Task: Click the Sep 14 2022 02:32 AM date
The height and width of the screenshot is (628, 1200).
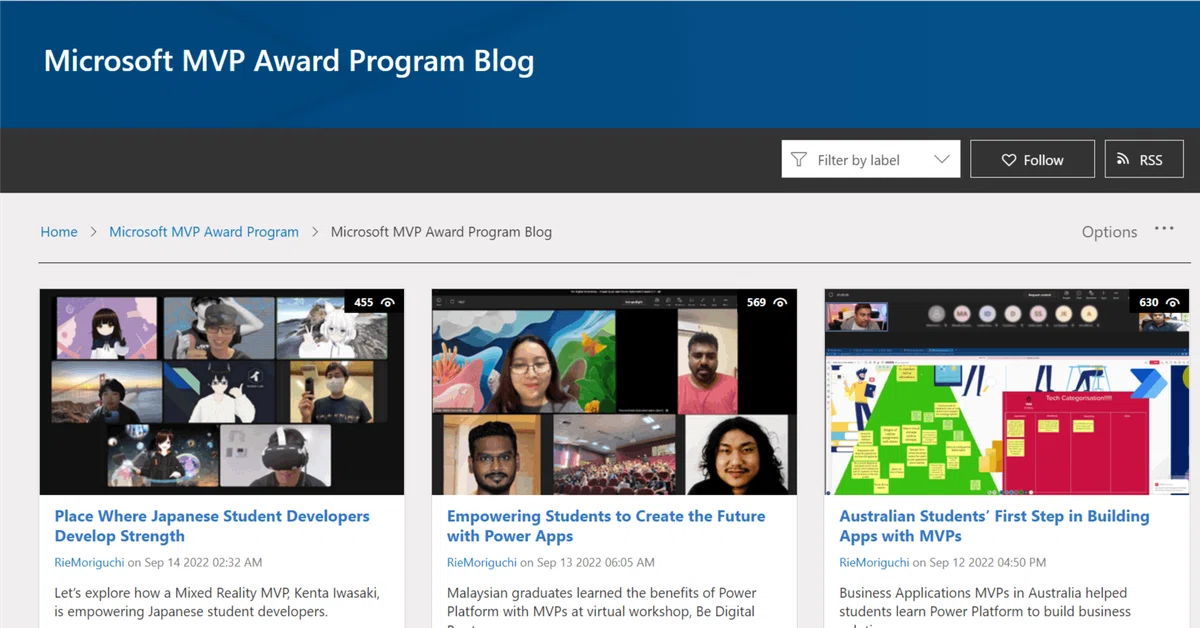Action: (x=204, y=562)
